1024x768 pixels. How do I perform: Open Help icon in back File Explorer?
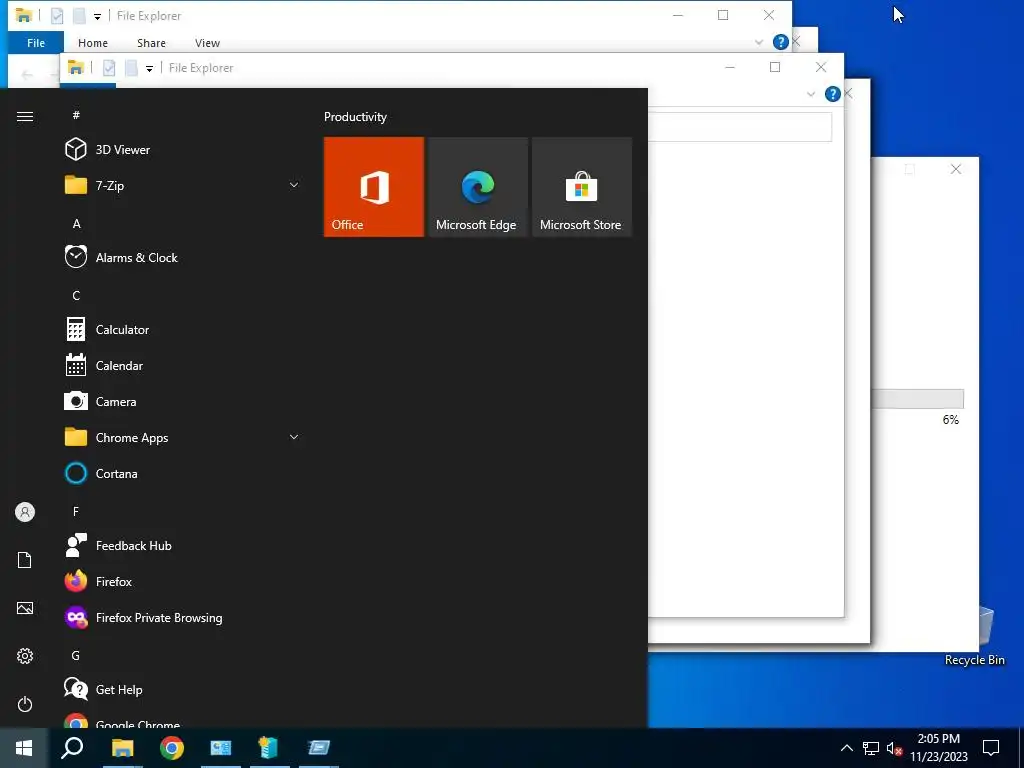pos(780,42)
